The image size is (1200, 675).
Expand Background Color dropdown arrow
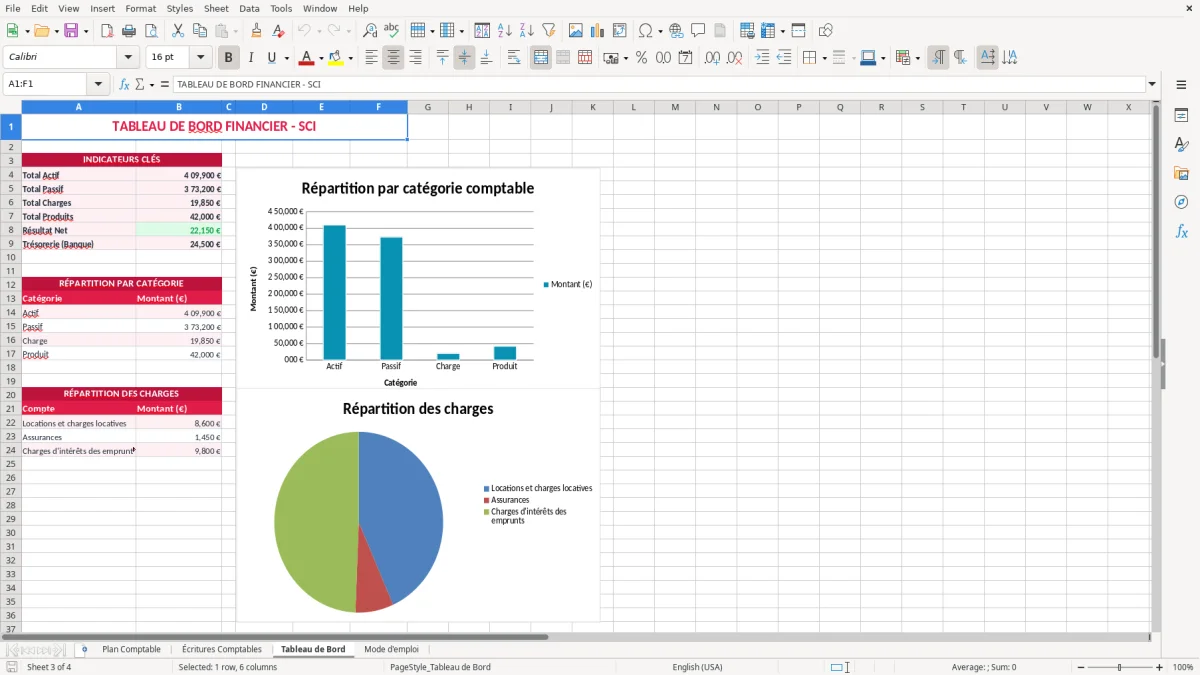(350, 58)
